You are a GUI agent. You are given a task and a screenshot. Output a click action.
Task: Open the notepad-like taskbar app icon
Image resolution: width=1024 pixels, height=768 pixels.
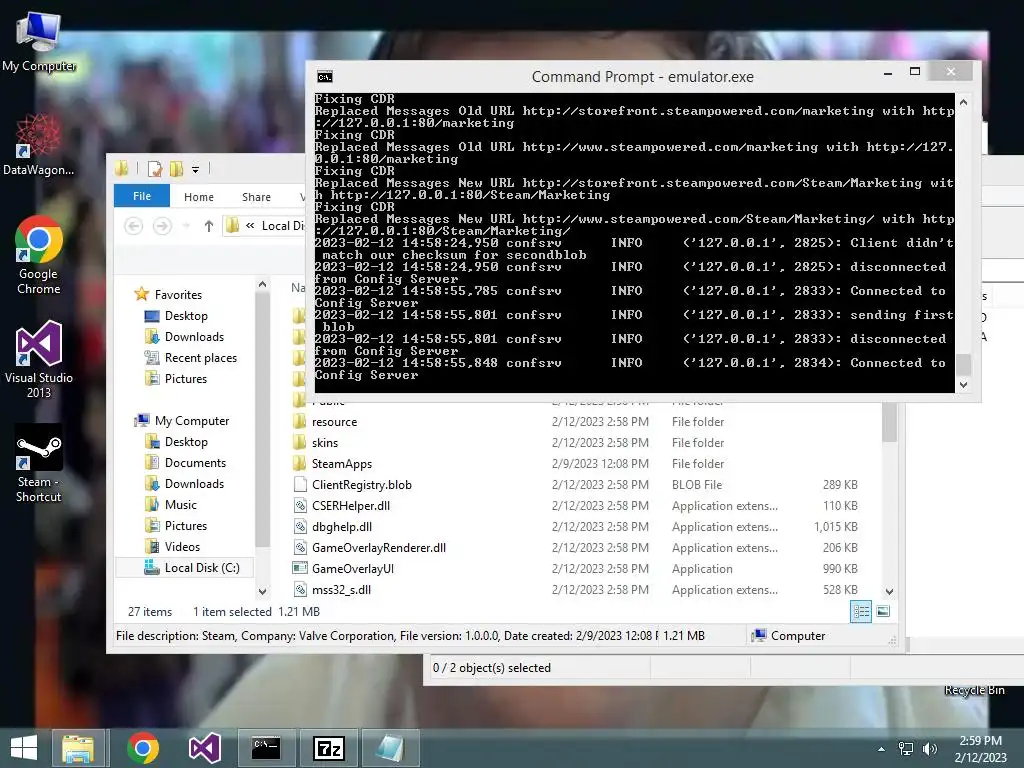click(x=391, y=748)
